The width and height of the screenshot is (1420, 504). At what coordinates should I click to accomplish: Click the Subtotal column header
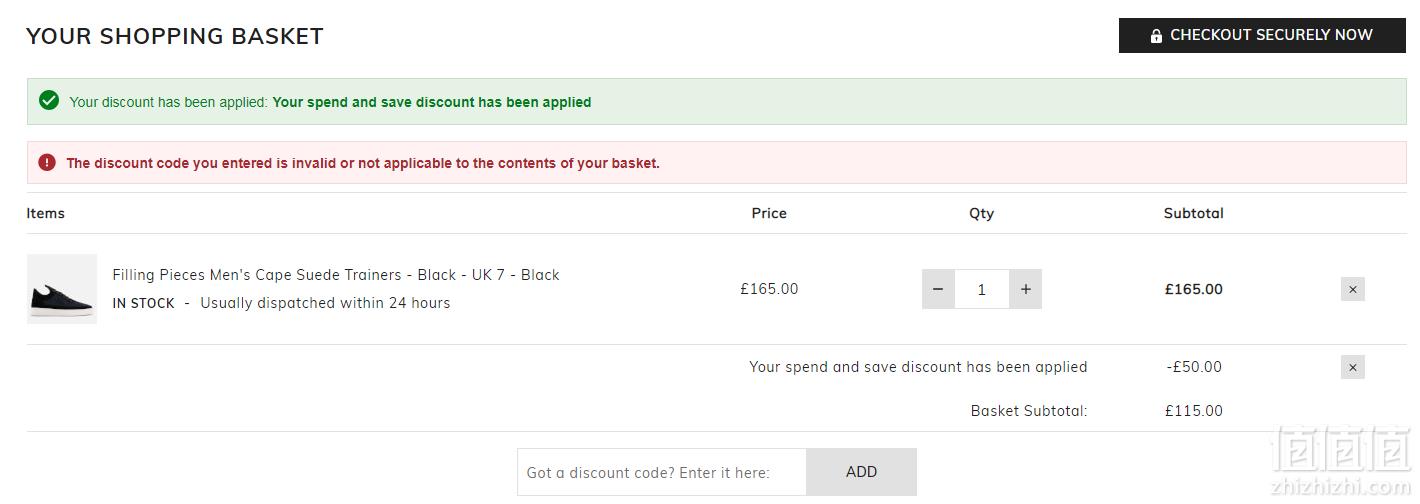[1194, 213]
